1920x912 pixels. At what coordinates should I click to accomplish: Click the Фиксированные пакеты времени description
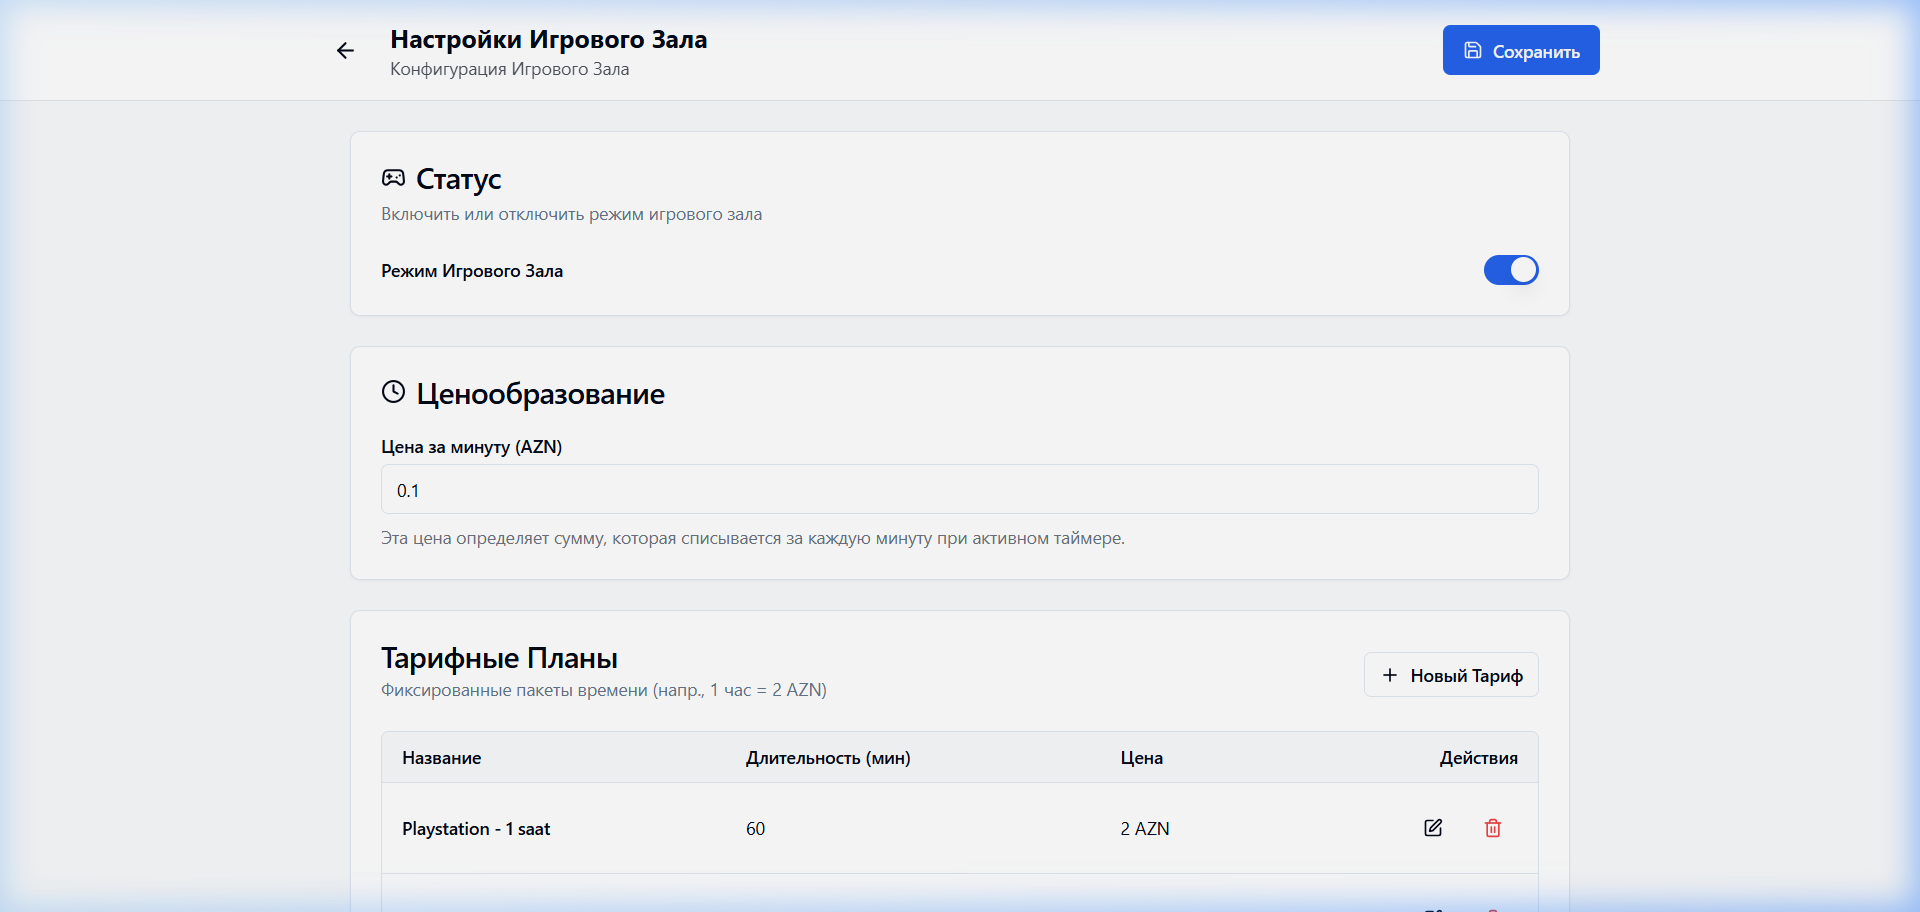(x=604, y=690)
